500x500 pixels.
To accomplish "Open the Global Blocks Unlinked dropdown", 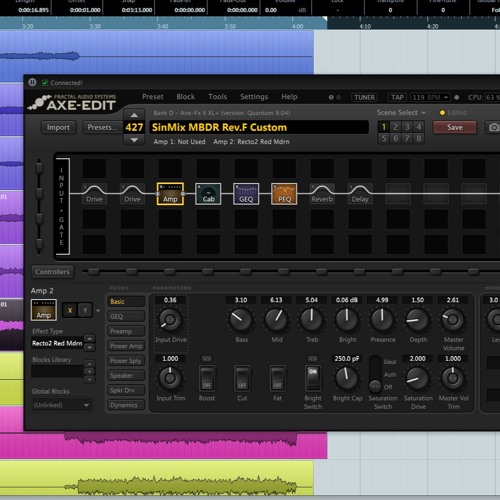I will [62, 405].
